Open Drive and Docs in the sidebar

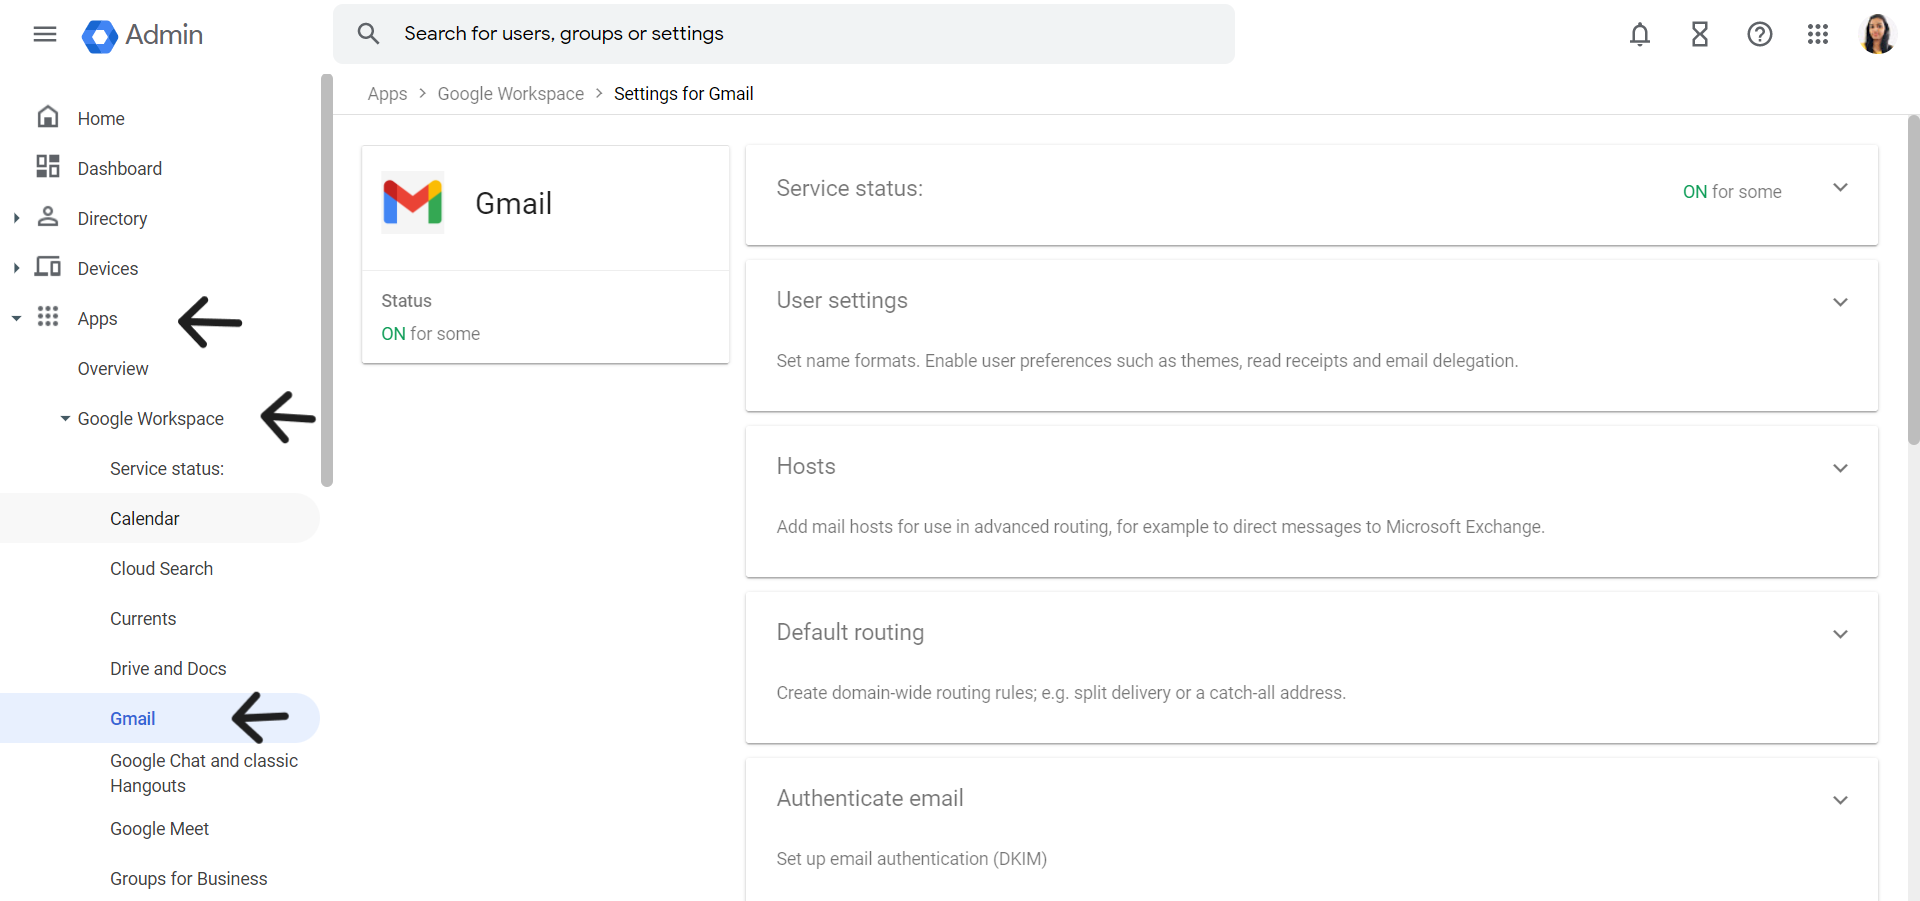pyautogui.click(x=168, y=669)
